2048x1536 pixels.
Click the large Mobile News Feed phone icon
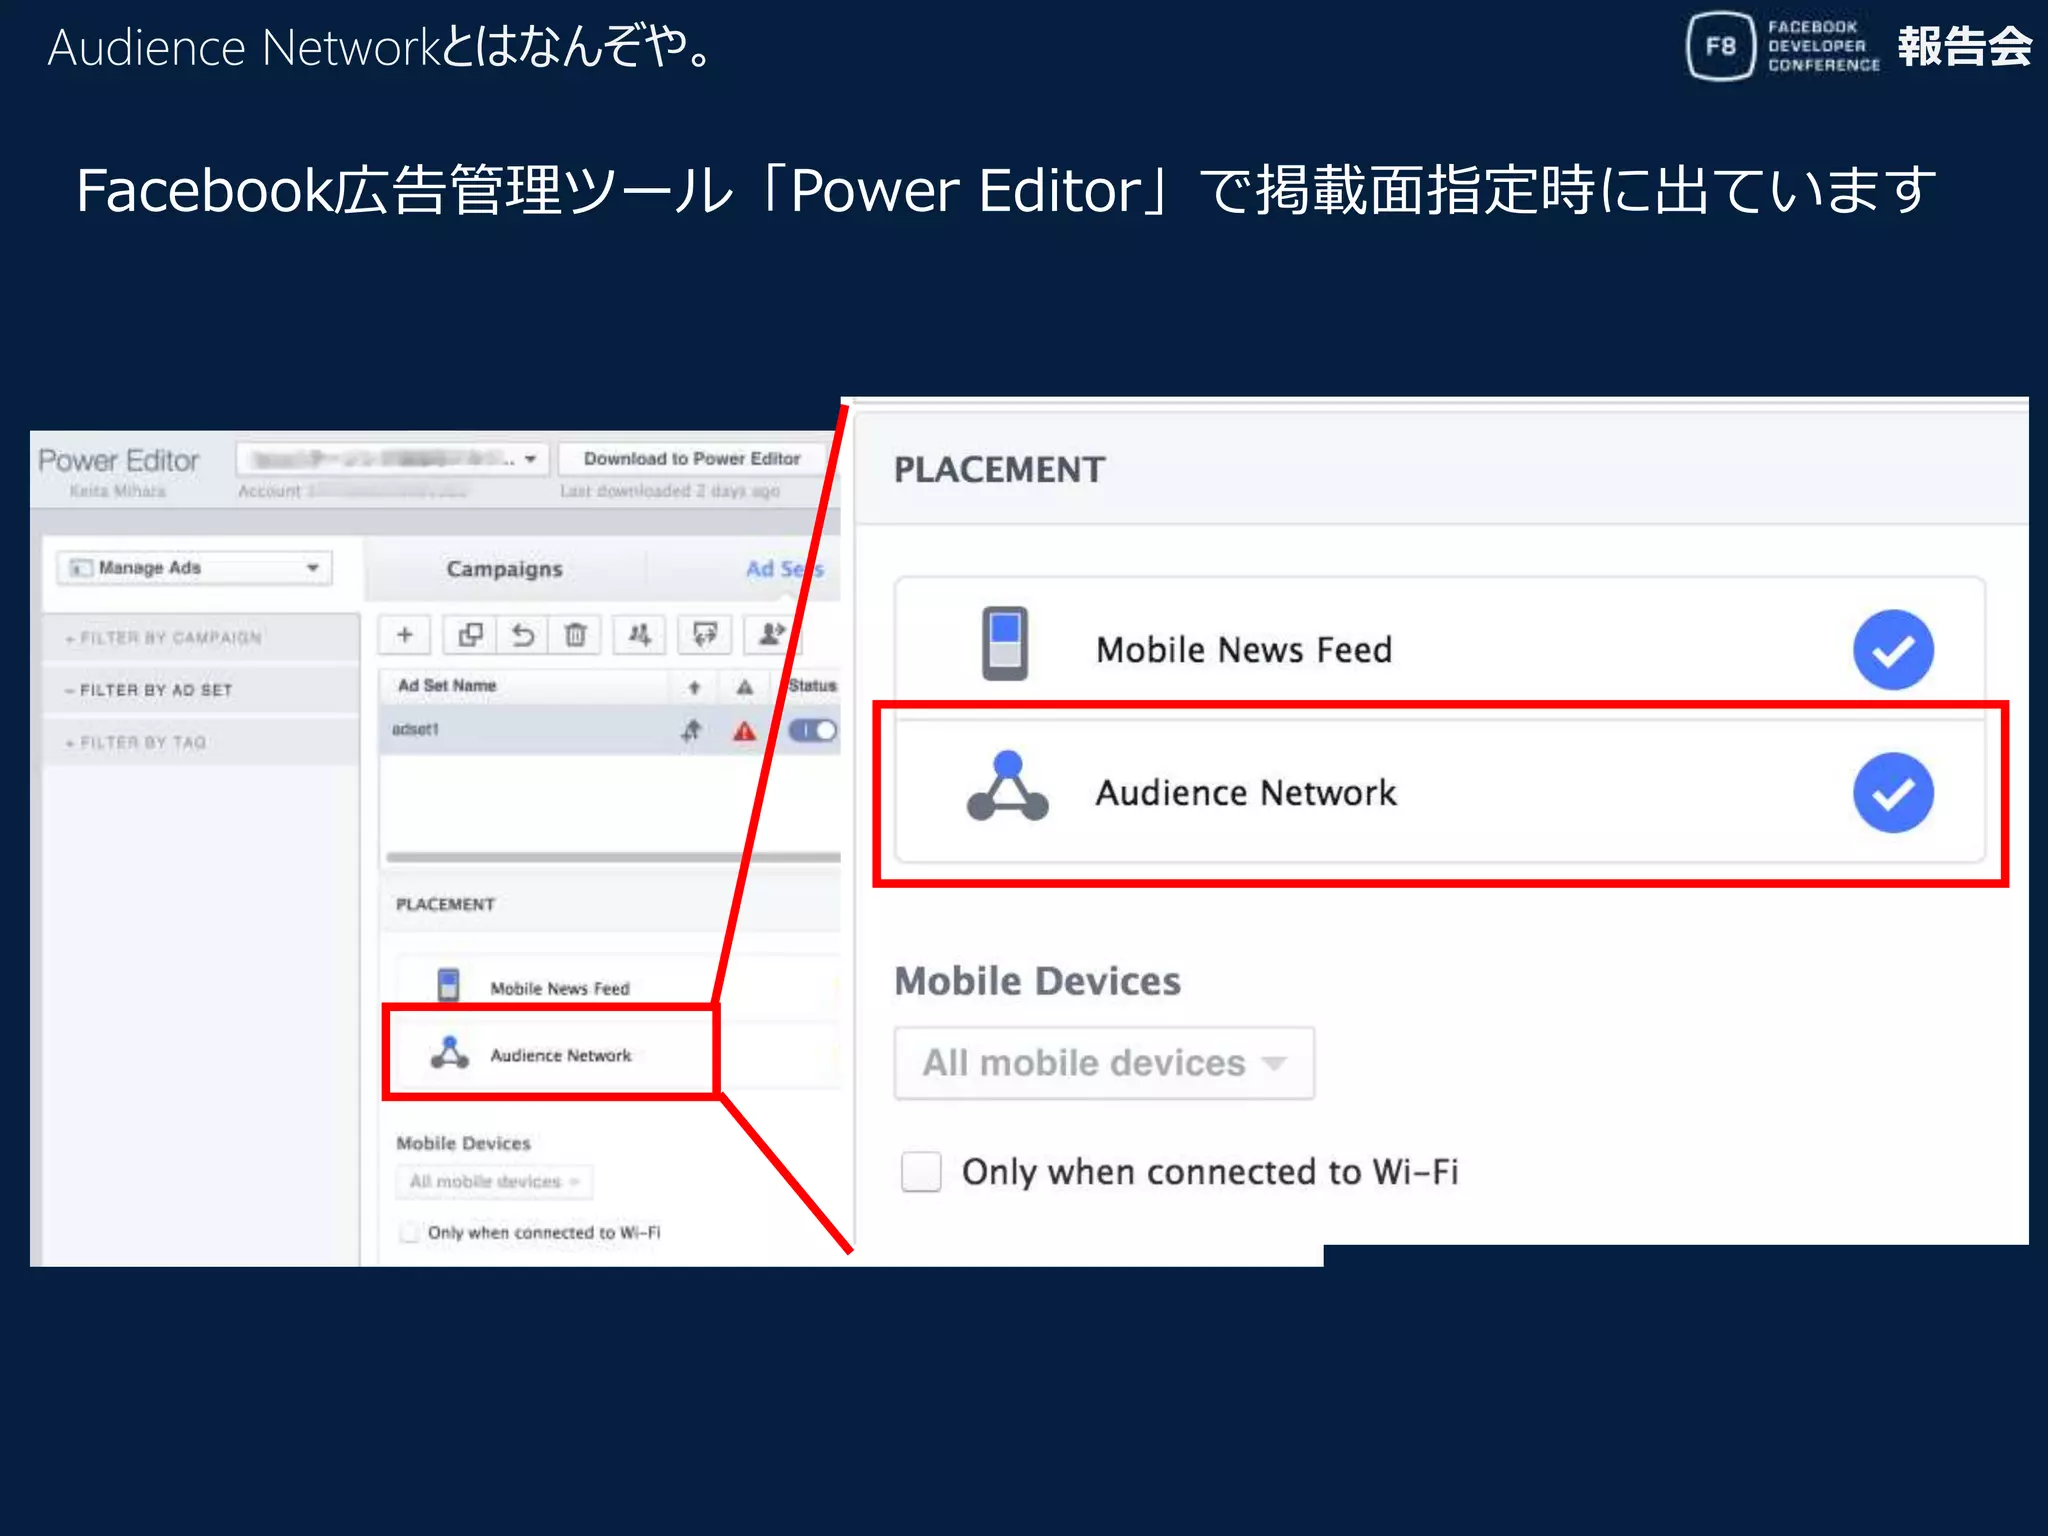[1005, 644]
